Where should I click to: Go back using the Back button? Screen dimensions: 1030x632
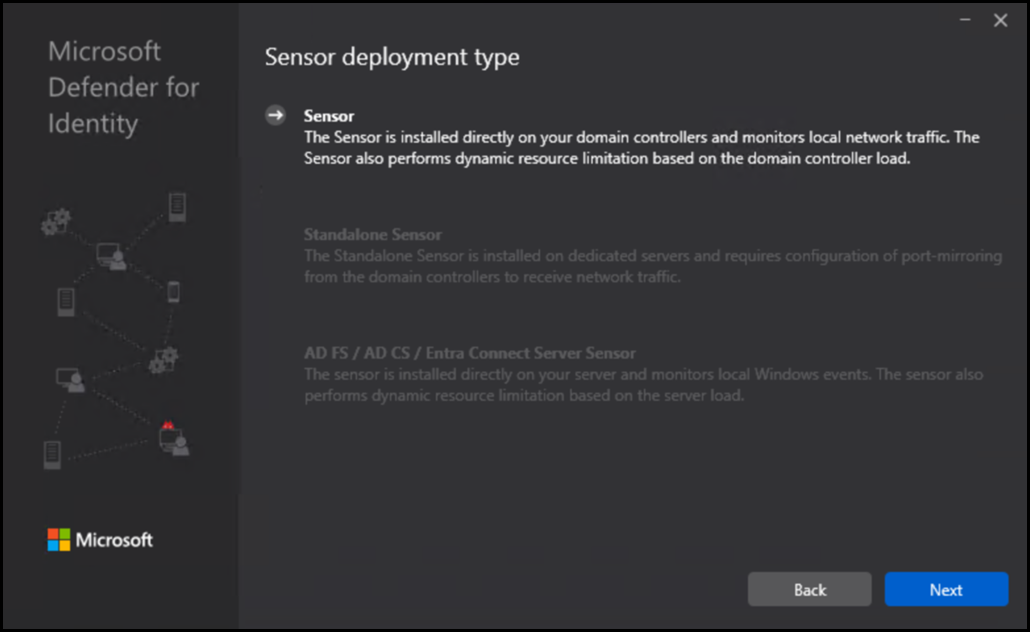[x=809, y=590]
